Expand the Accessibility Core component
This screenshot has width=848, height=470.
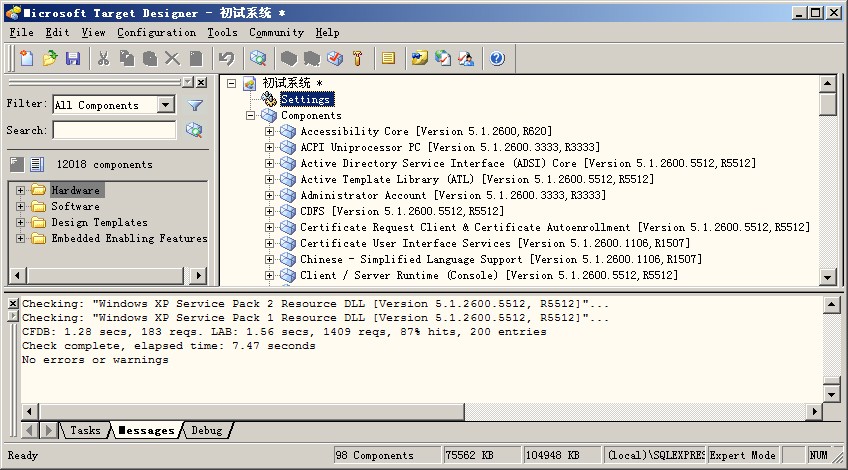[x=269, y=131]
